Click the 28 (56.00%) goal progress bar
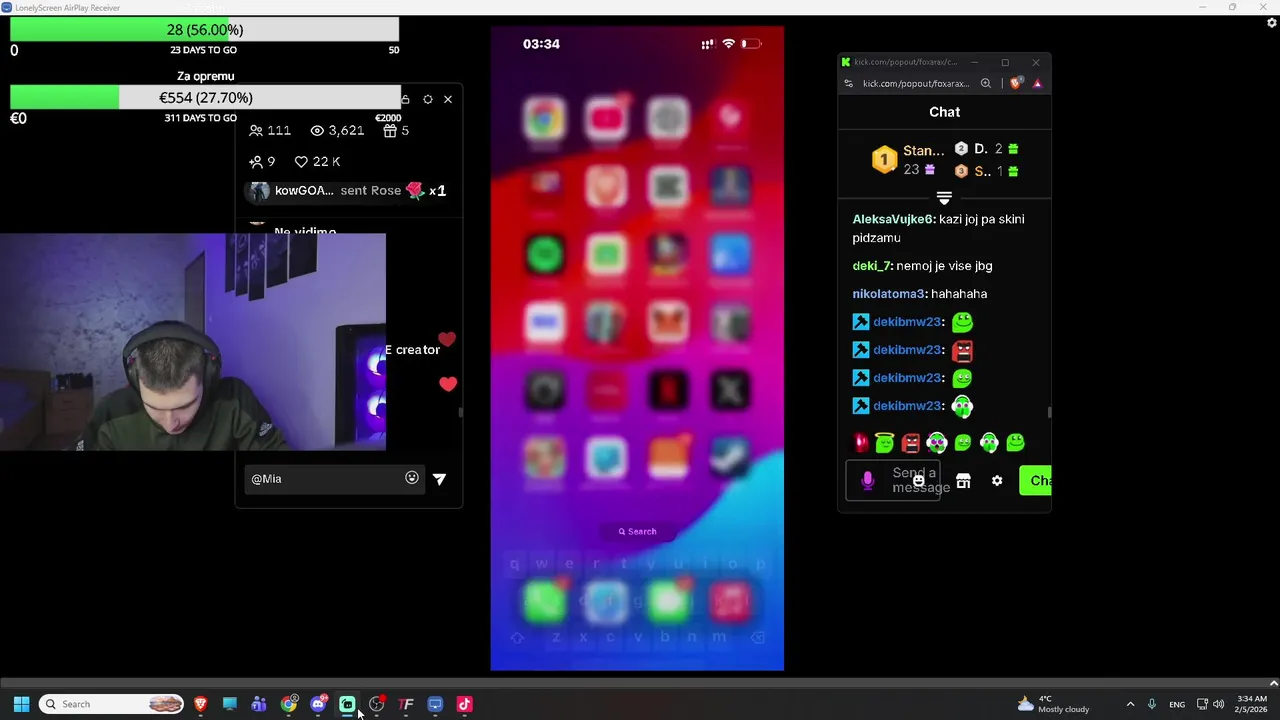This screenshot has width=1280, height=720. 204,30
